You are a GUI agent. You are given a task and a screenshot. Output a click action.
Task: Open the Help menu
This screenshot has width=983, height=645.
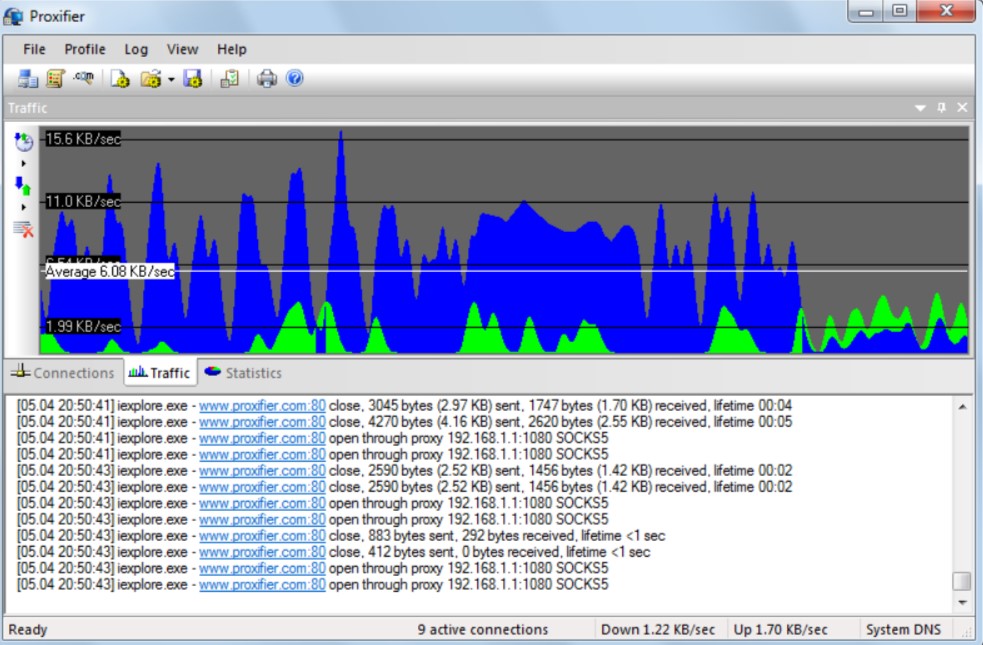point(231,50)
